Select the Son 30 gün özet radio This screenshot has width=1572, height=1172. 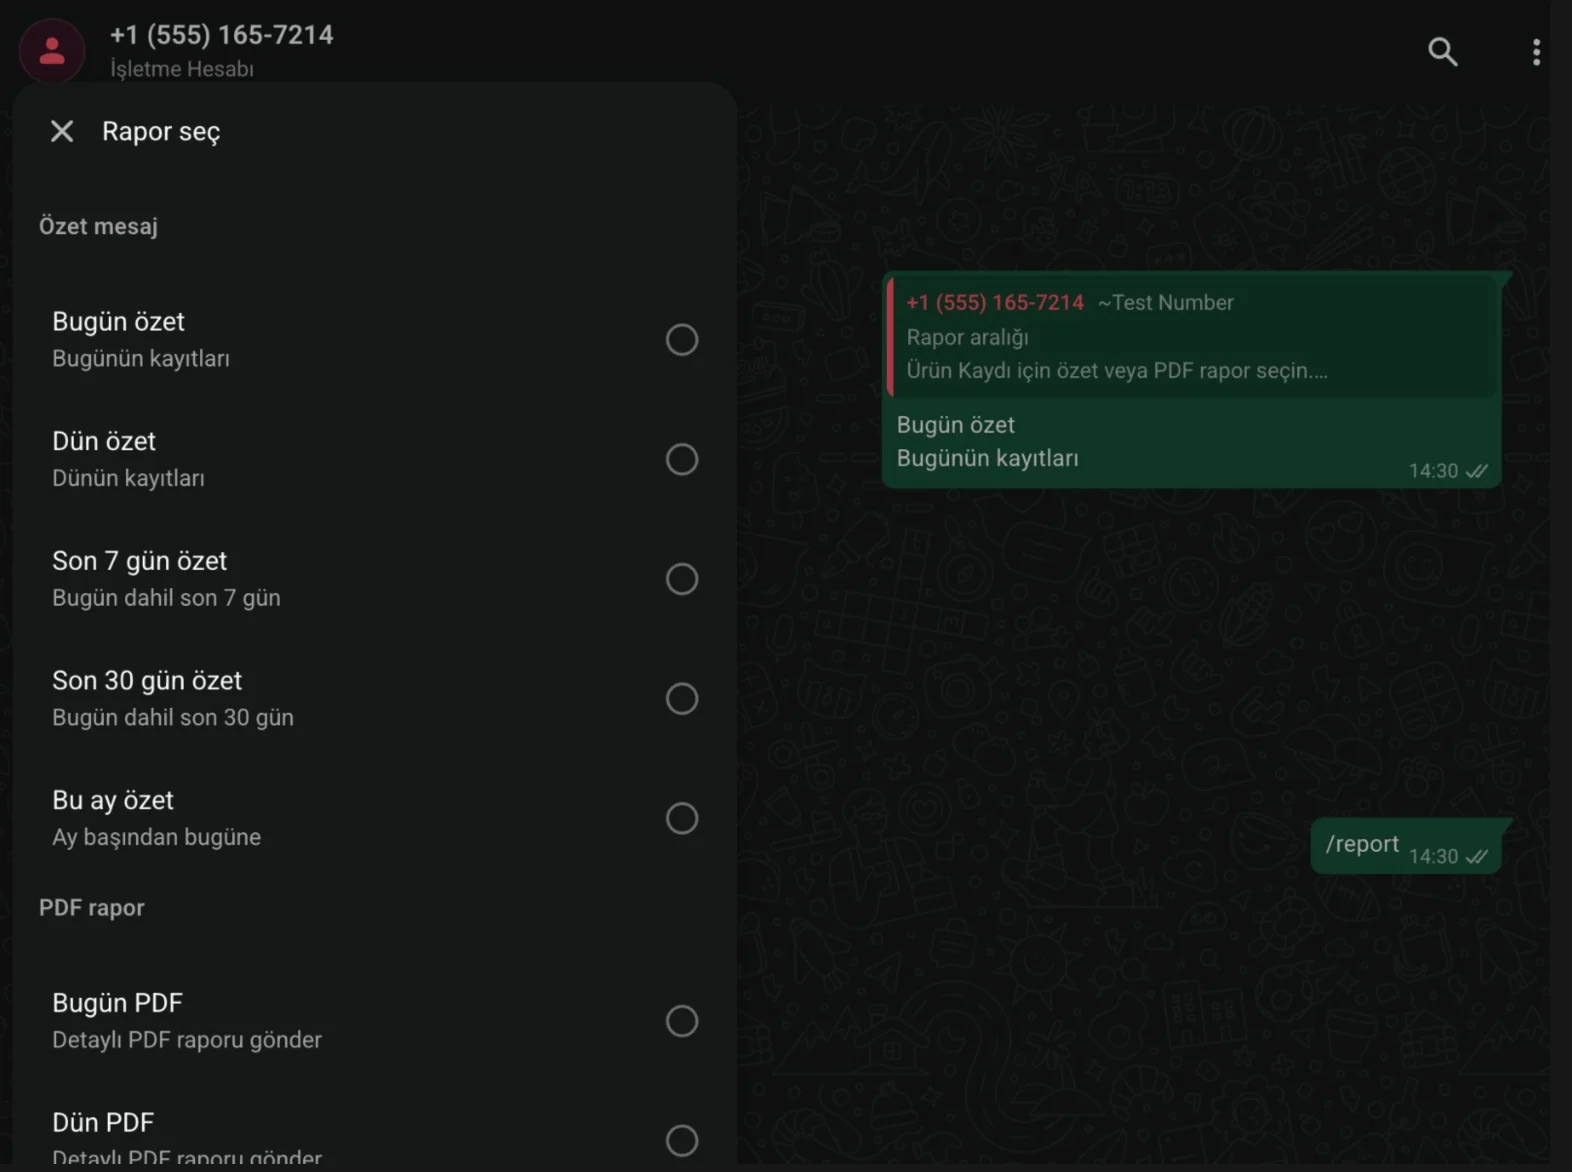point(682,699)
